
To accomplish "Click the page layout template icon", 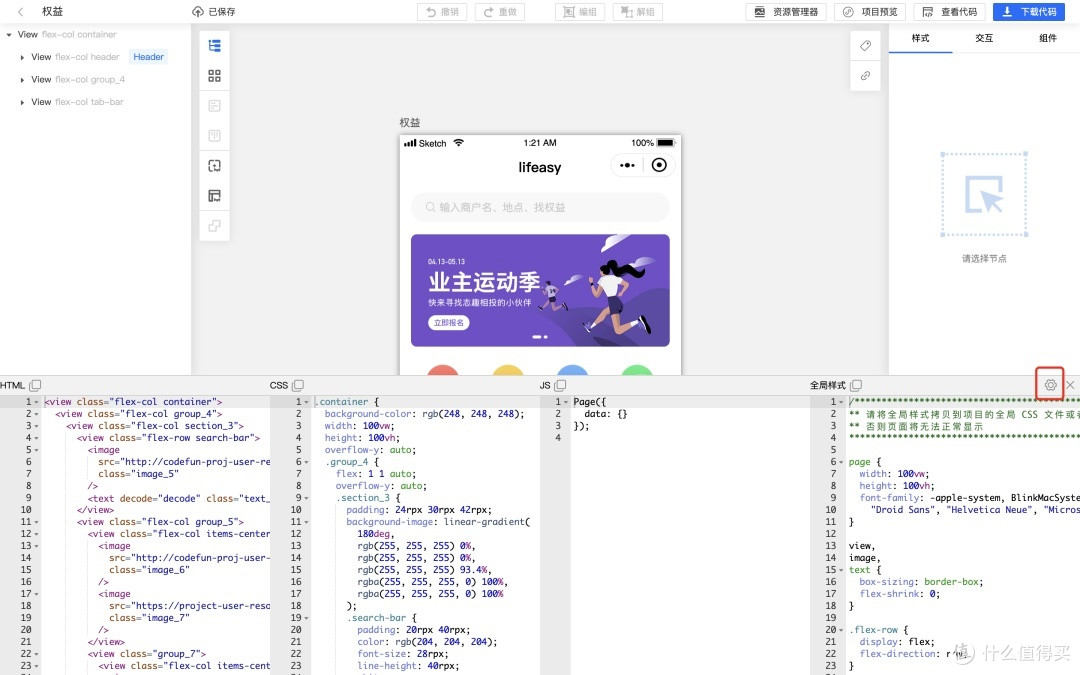I will pyautogui.click(x=215, y=196).
